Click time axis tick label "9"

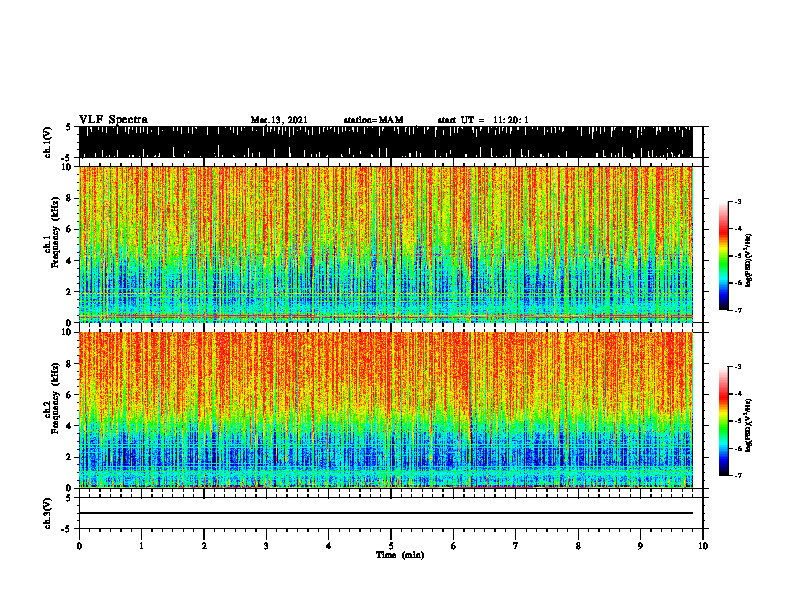(640, 546)
